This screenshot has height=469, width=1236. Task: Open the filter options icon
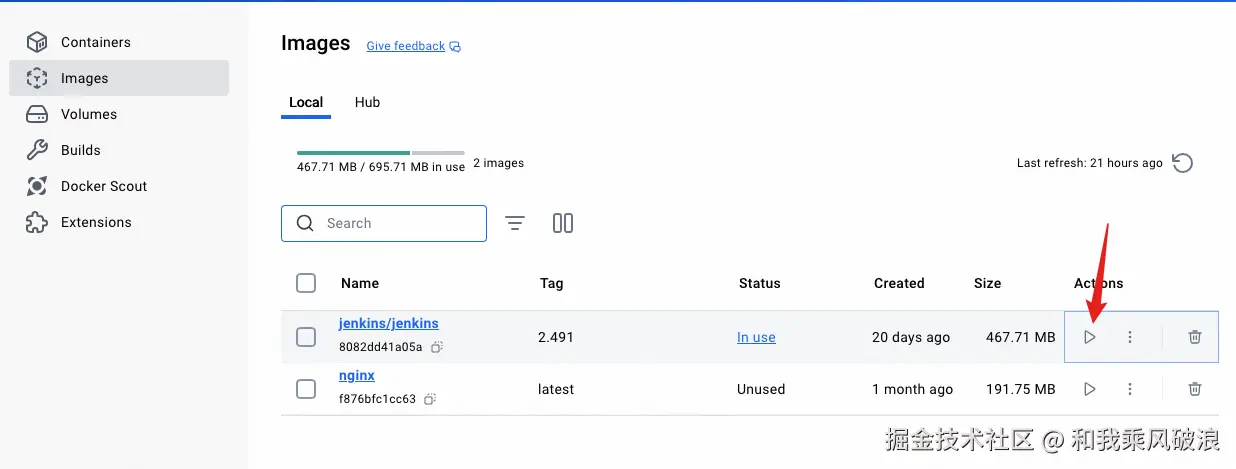point(515,223)
